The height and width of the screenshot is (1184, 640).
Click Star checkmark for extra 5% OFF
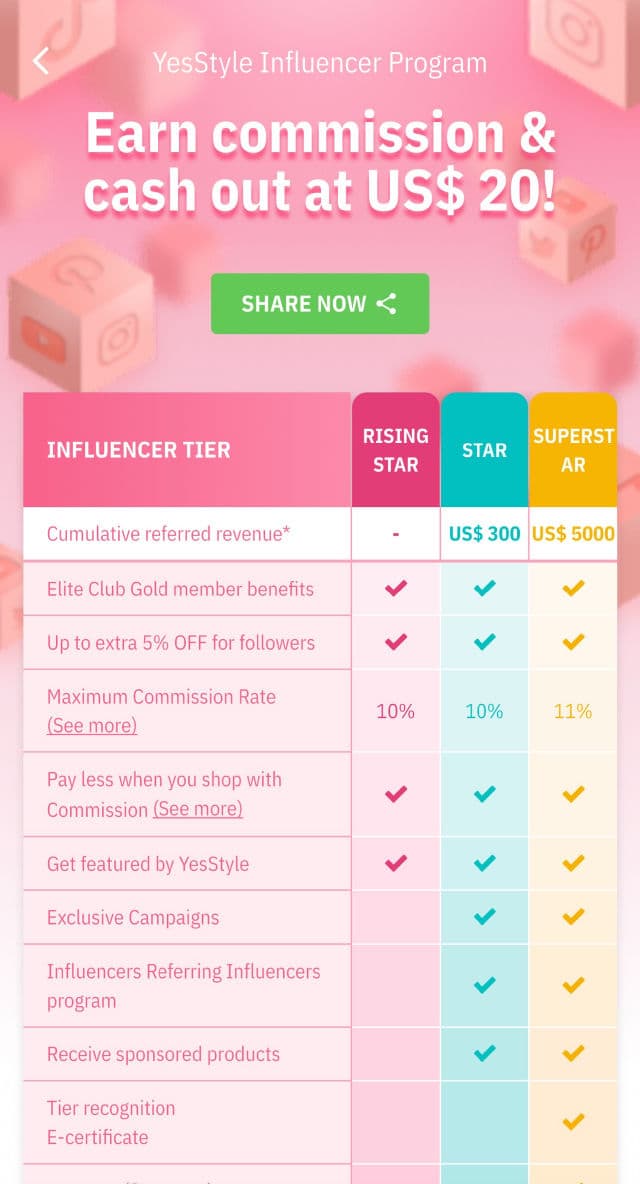click(484, 642)
